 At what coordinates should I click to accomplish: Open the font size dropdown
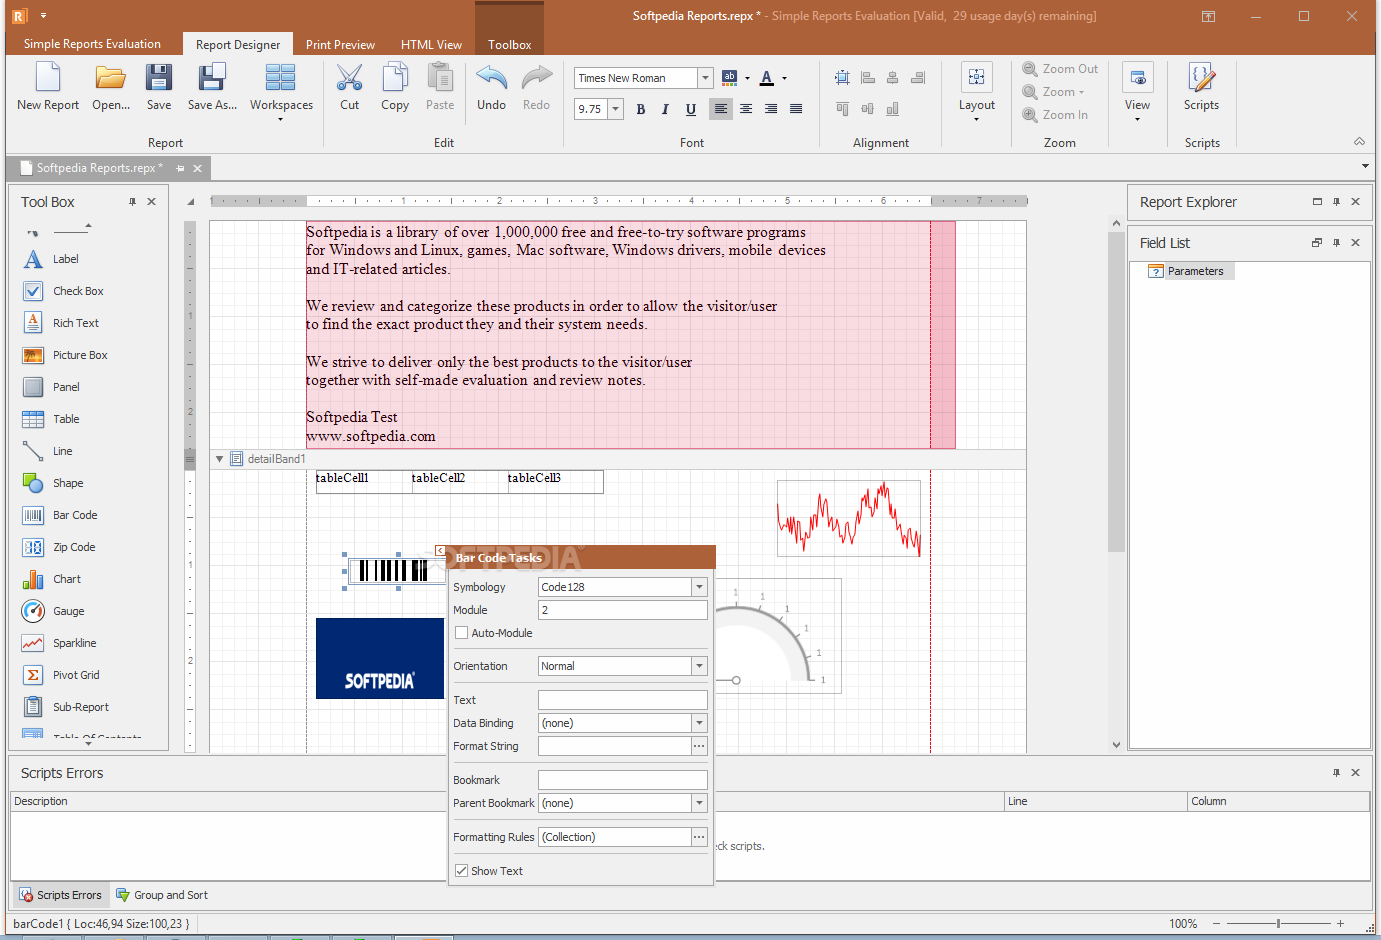click(616, 109)
